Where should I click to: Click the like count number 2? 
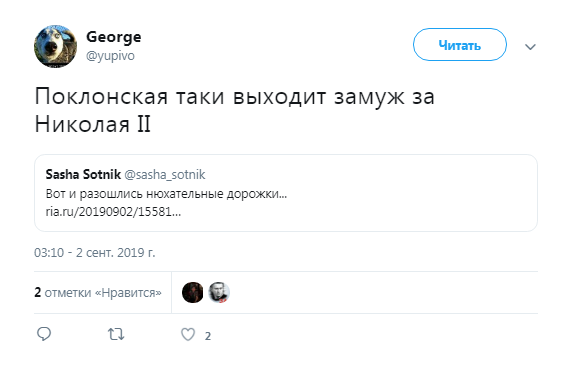208,336
